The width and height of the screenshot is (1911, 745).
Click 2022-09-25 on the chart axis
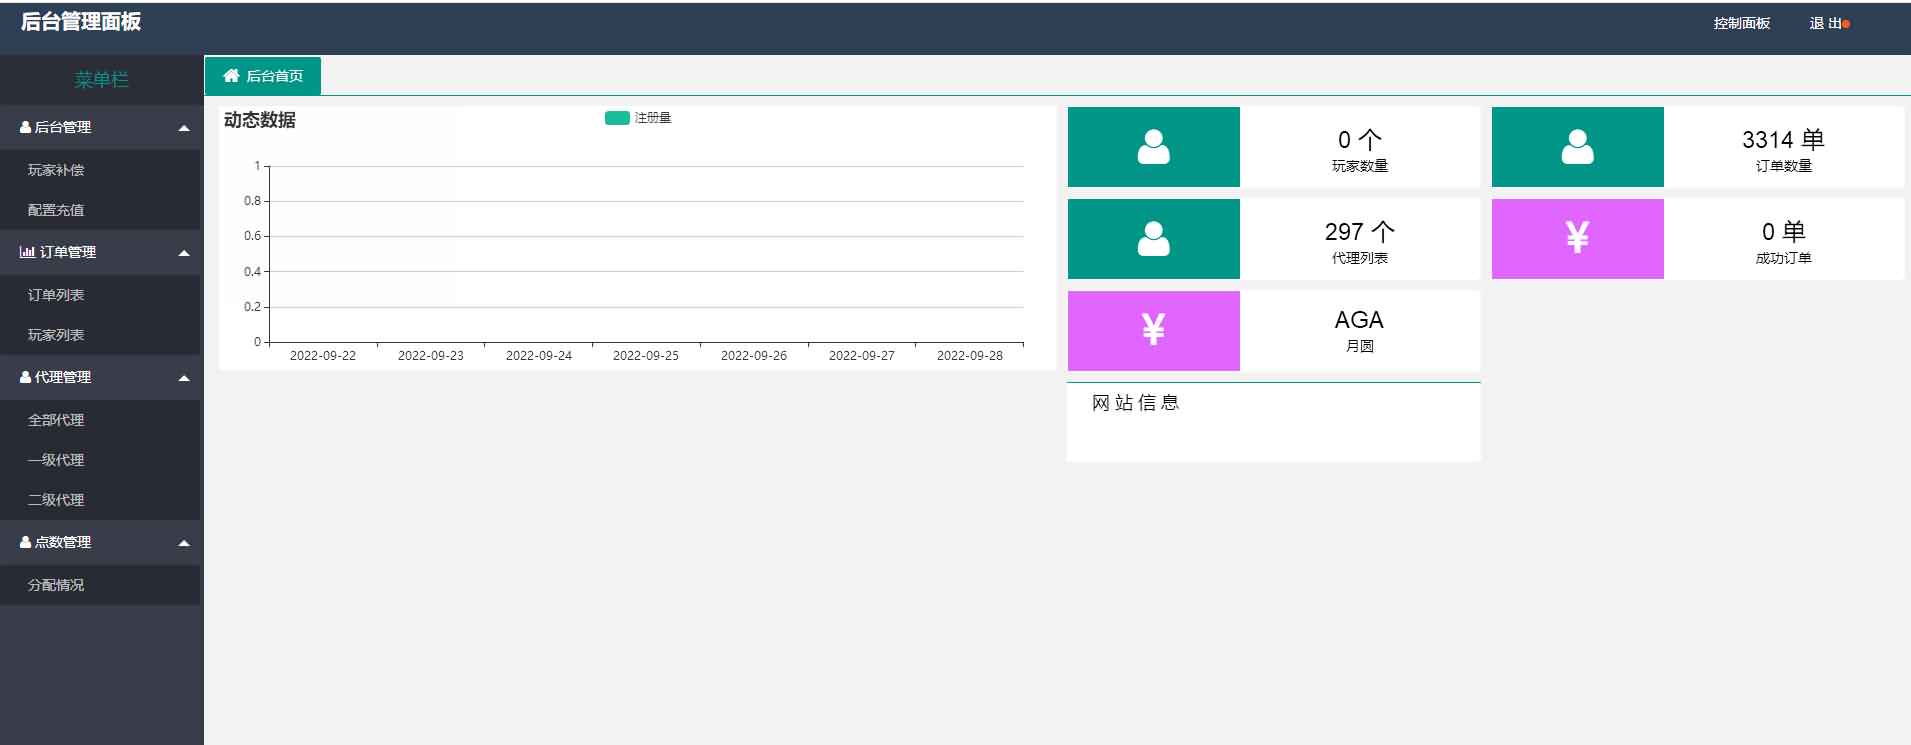coord(646,355)
